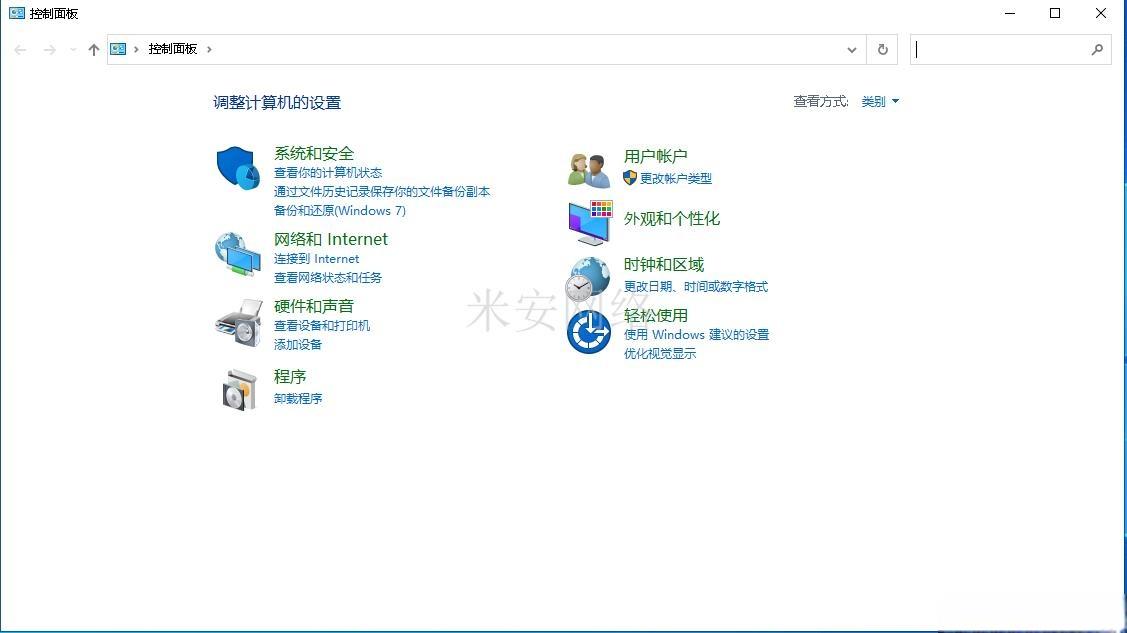The image size is (1127, 633).
Task: Open 时钟和区域 category heading
Action: pos(664,264)
